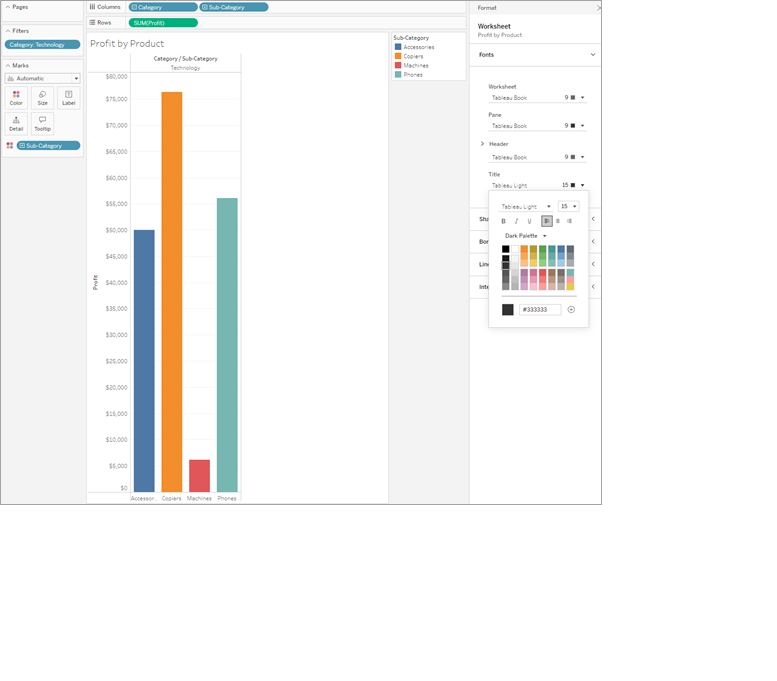Screen dimensions: 777x681
Task: Select left text alignment icon
Action: tap(547, 221)
